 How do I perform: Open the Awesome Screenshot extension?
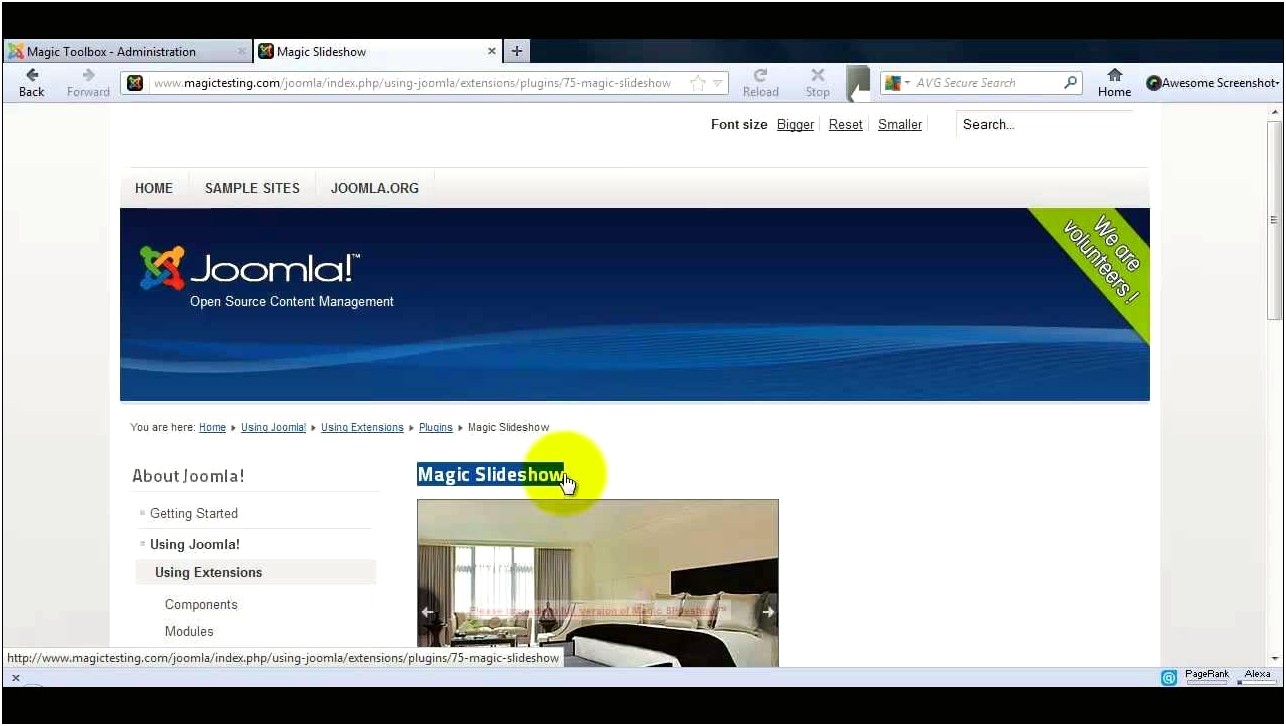tap(1212, 83)
